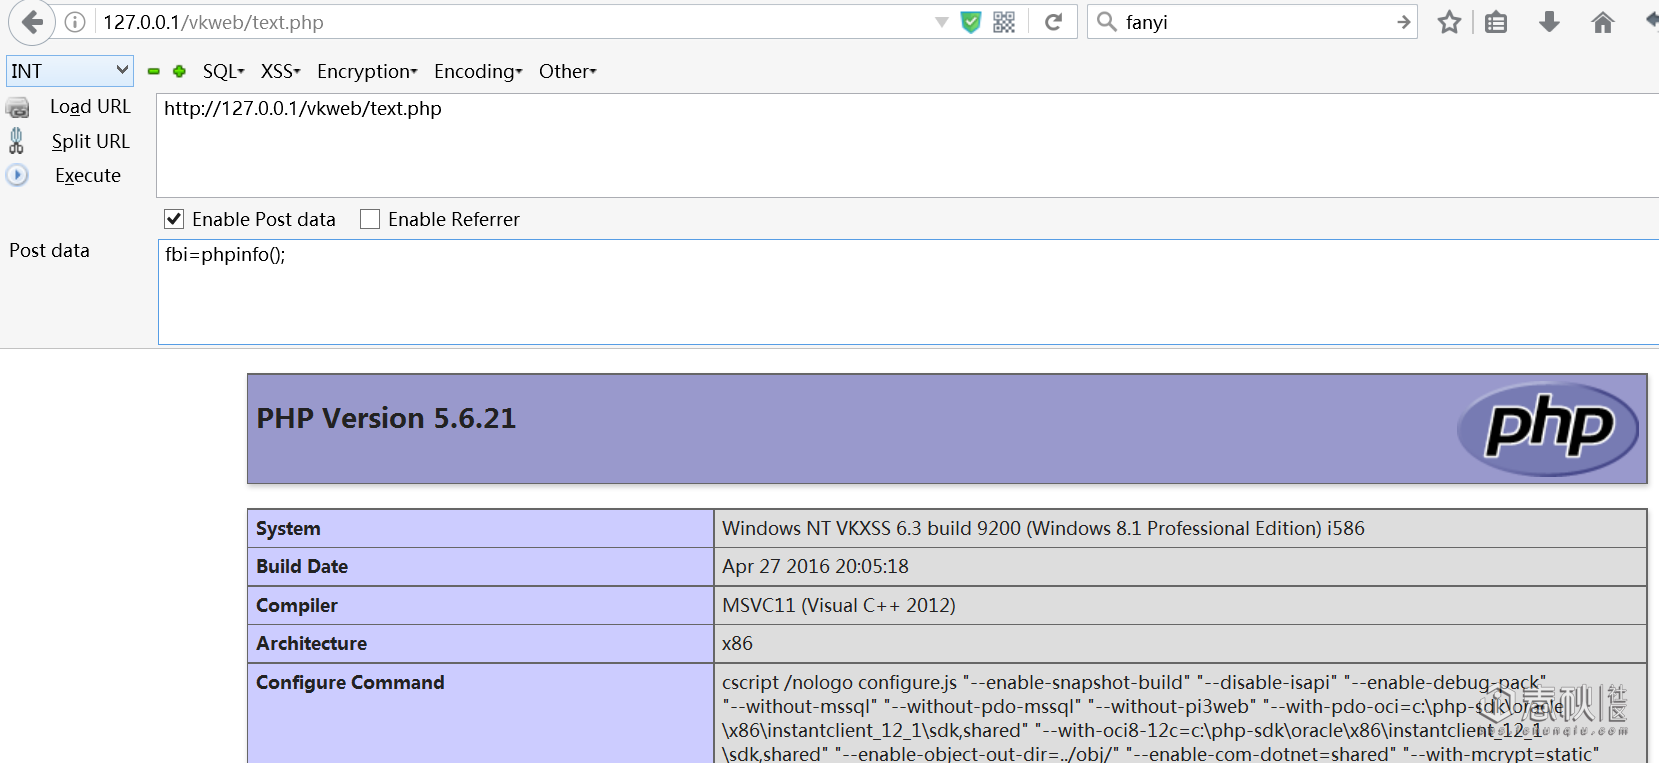Click the Load URL icon
Screen dimensions: 1659x763
pyautogui.click(x=18, y=107)
